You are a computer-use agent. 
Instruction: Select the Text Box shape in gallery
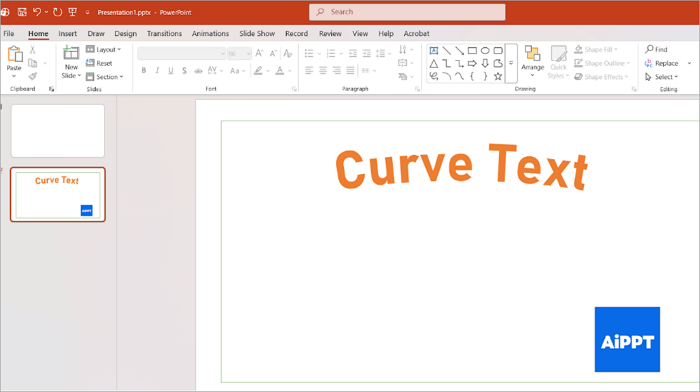[434, 50]
